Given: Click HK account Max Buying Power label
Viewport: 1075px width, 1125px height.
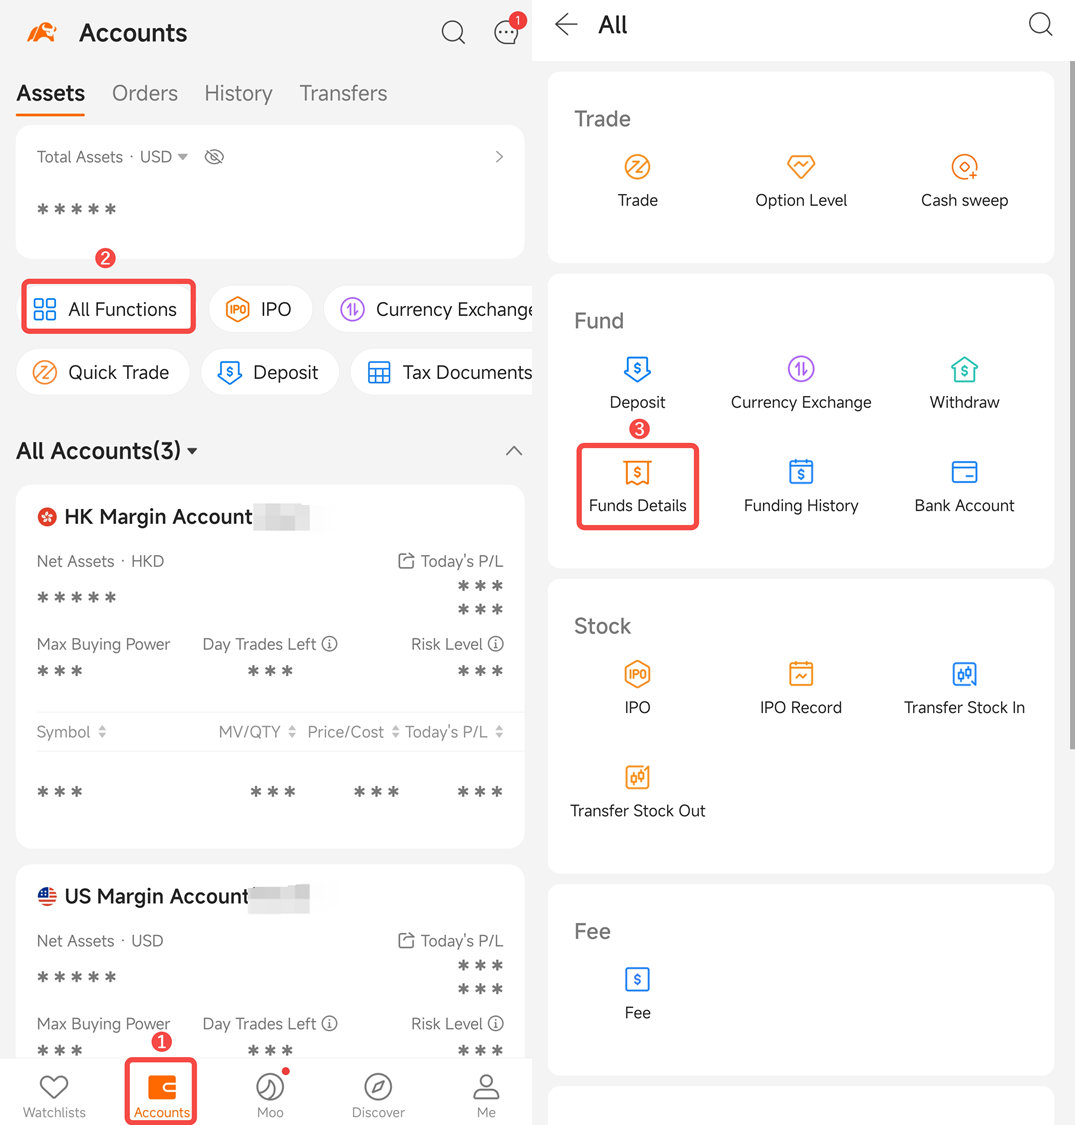Looking at the screenshot, I should 103,644.
